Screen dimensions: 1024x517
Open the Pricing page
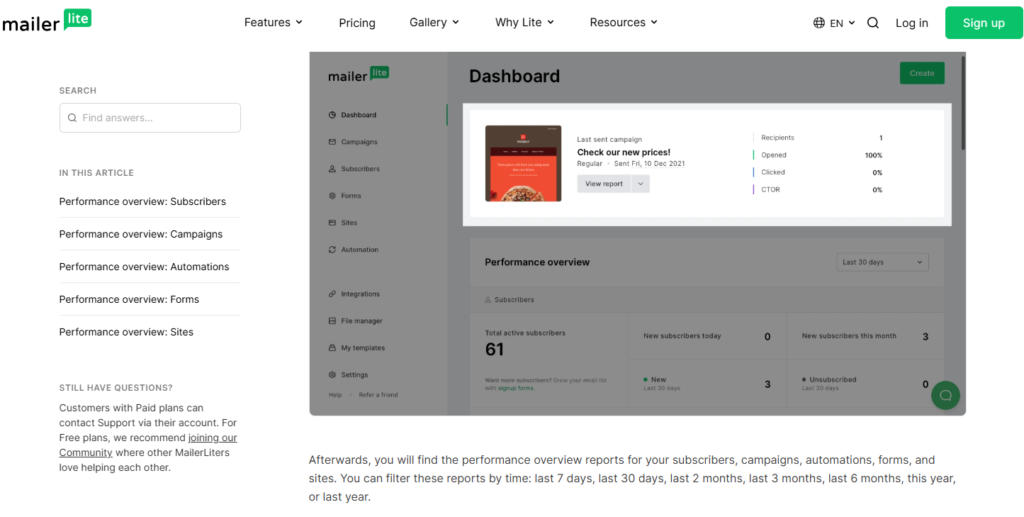[357, 23]
